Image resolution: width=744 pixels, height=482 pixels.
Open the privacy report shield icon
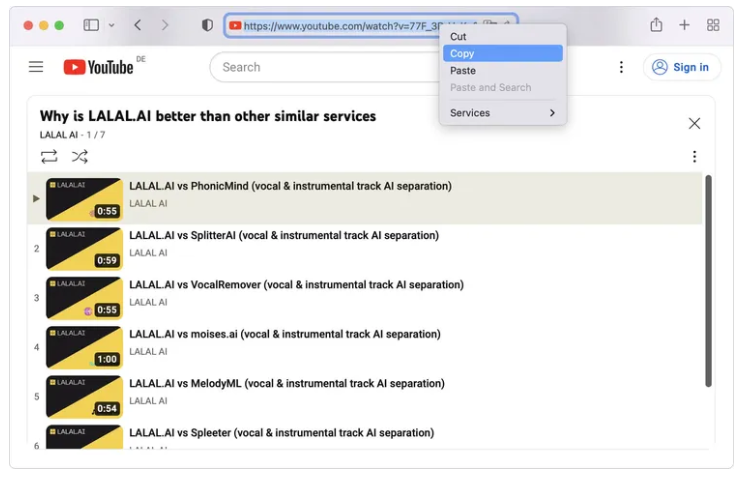click(207, 25)
